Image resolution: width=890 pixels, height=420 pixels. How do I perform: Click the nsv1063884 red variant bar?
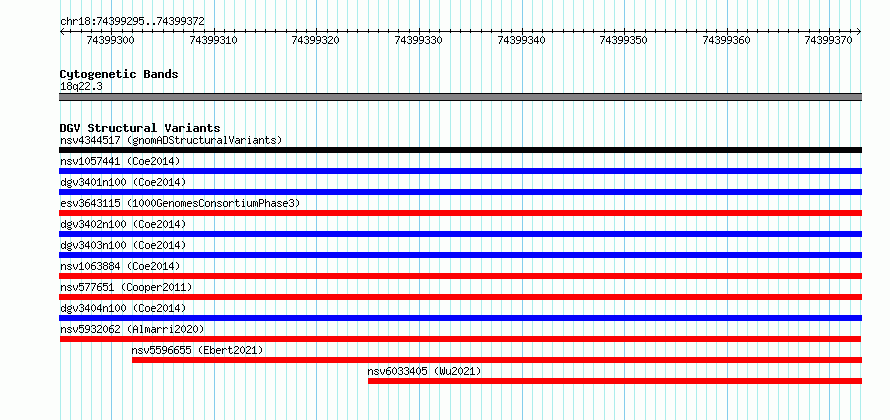(460, 276)
